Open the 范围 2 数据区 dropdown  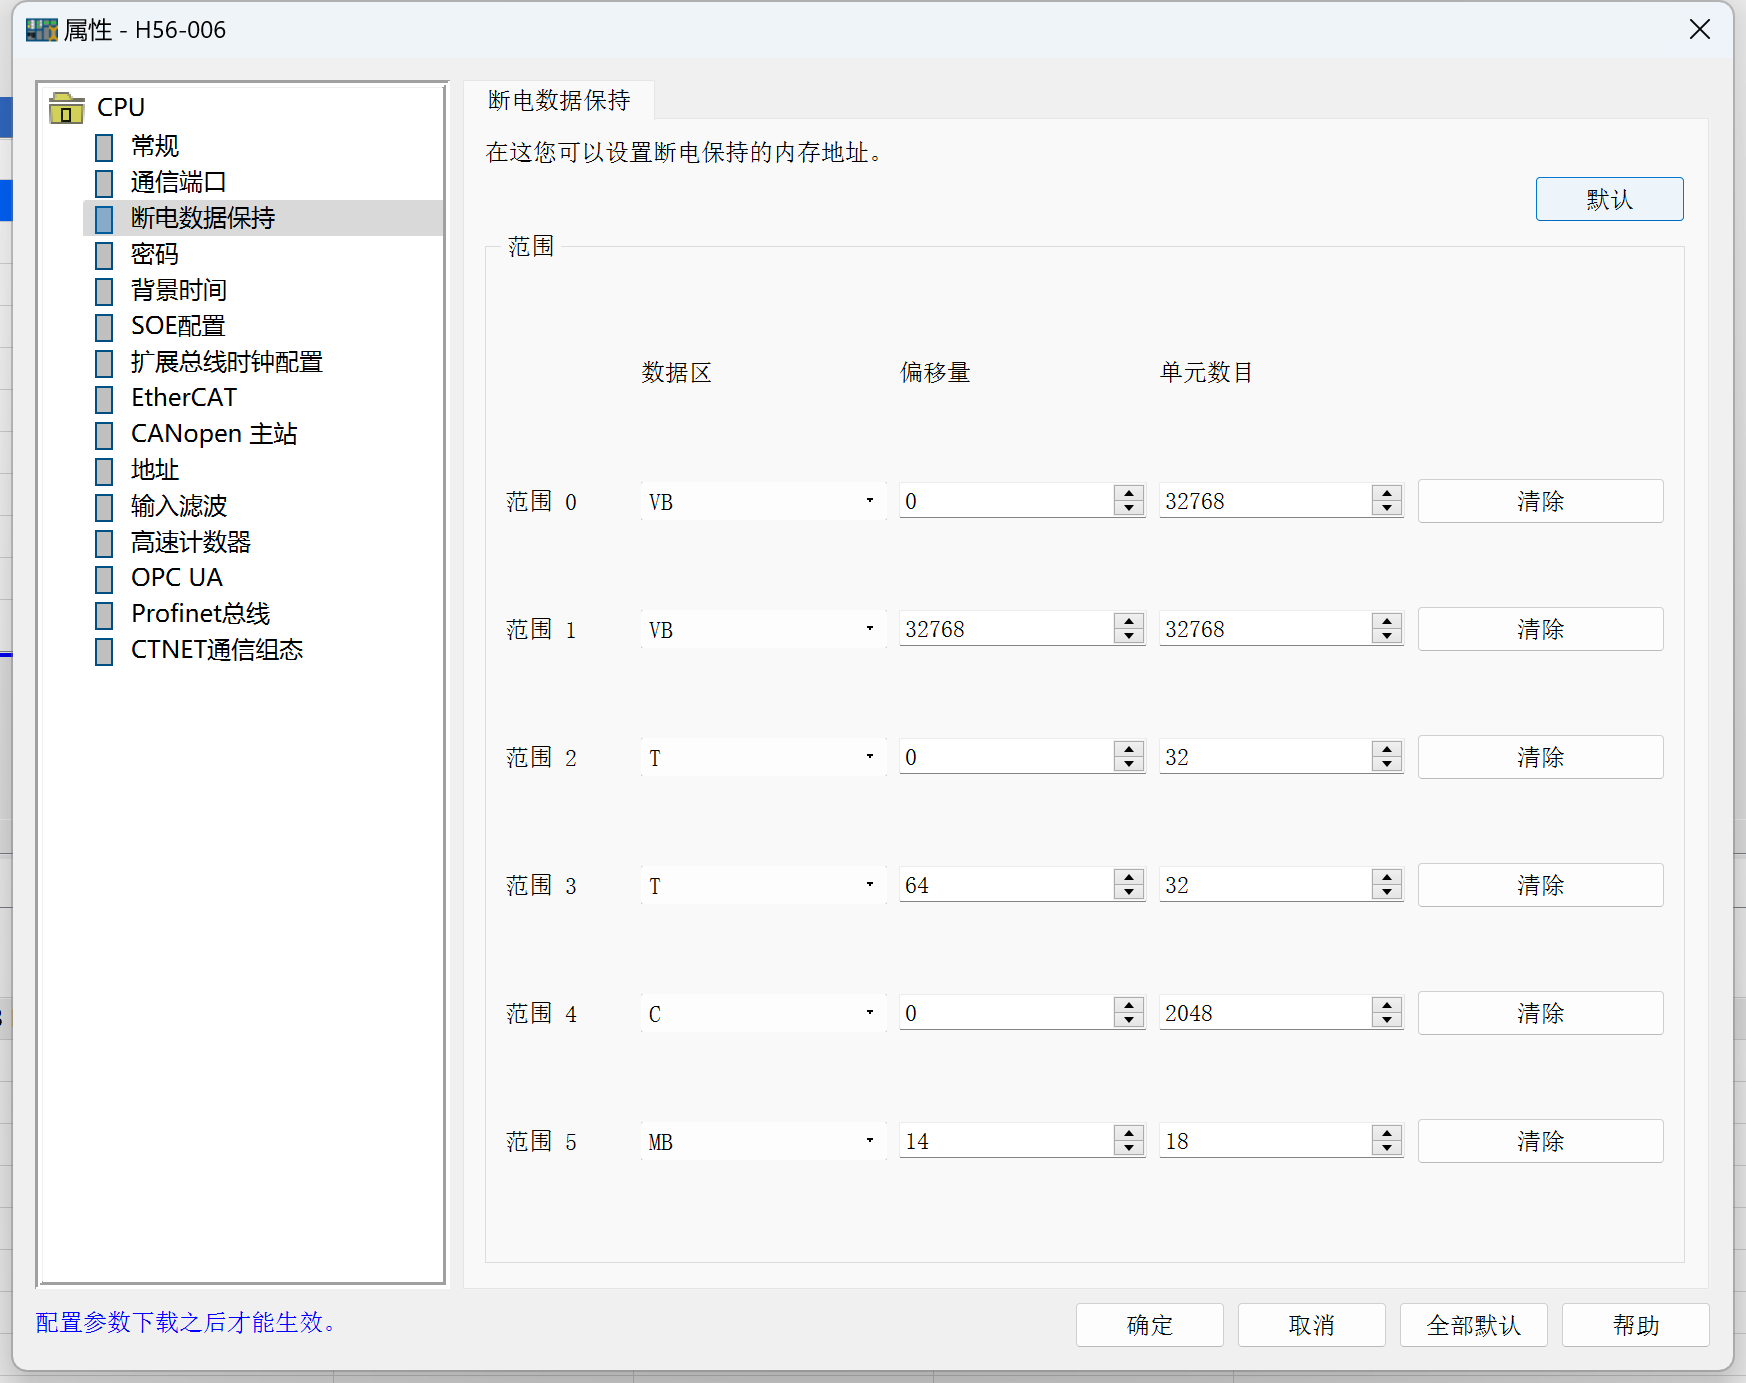coord(763,757)
